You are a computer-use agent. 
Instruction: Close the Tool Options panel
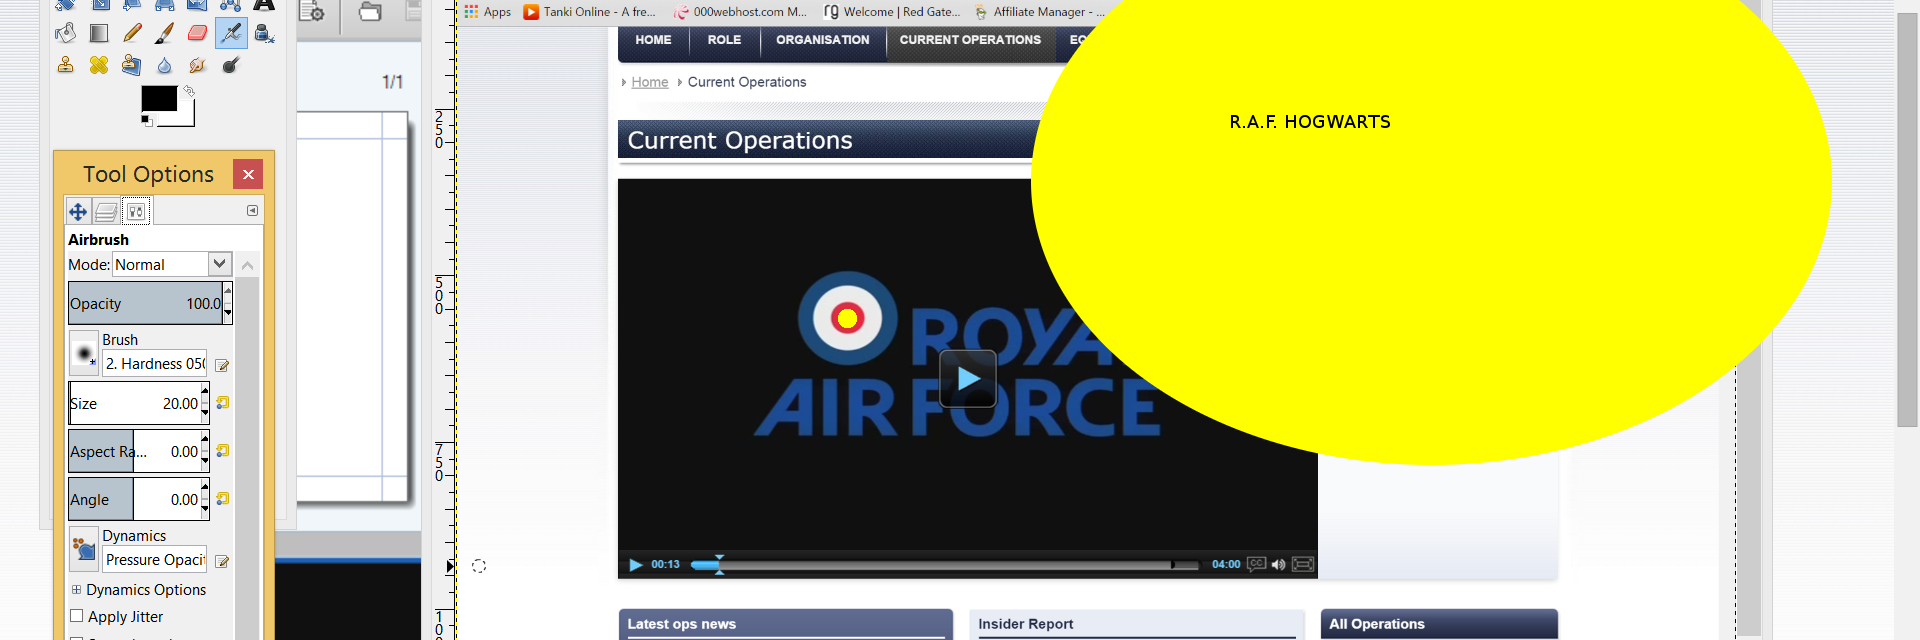point(248,174)
